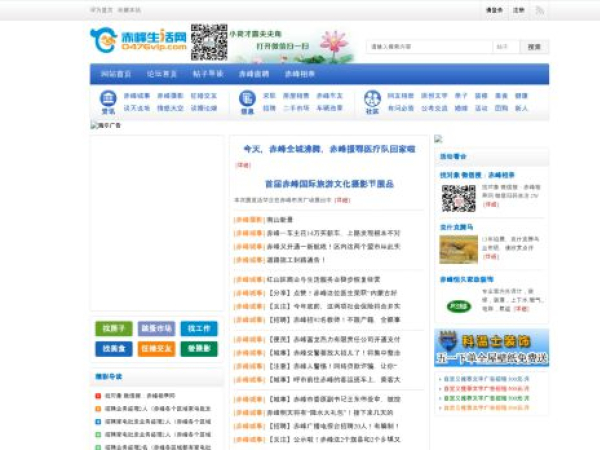
Task: Click the broken 展示广告 image placeholder
Action: 106,125
